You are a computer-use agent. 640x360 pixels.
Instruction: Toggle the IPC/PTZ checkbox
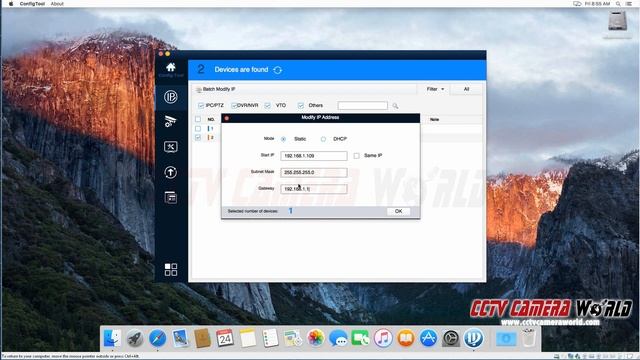pos(201,105)
